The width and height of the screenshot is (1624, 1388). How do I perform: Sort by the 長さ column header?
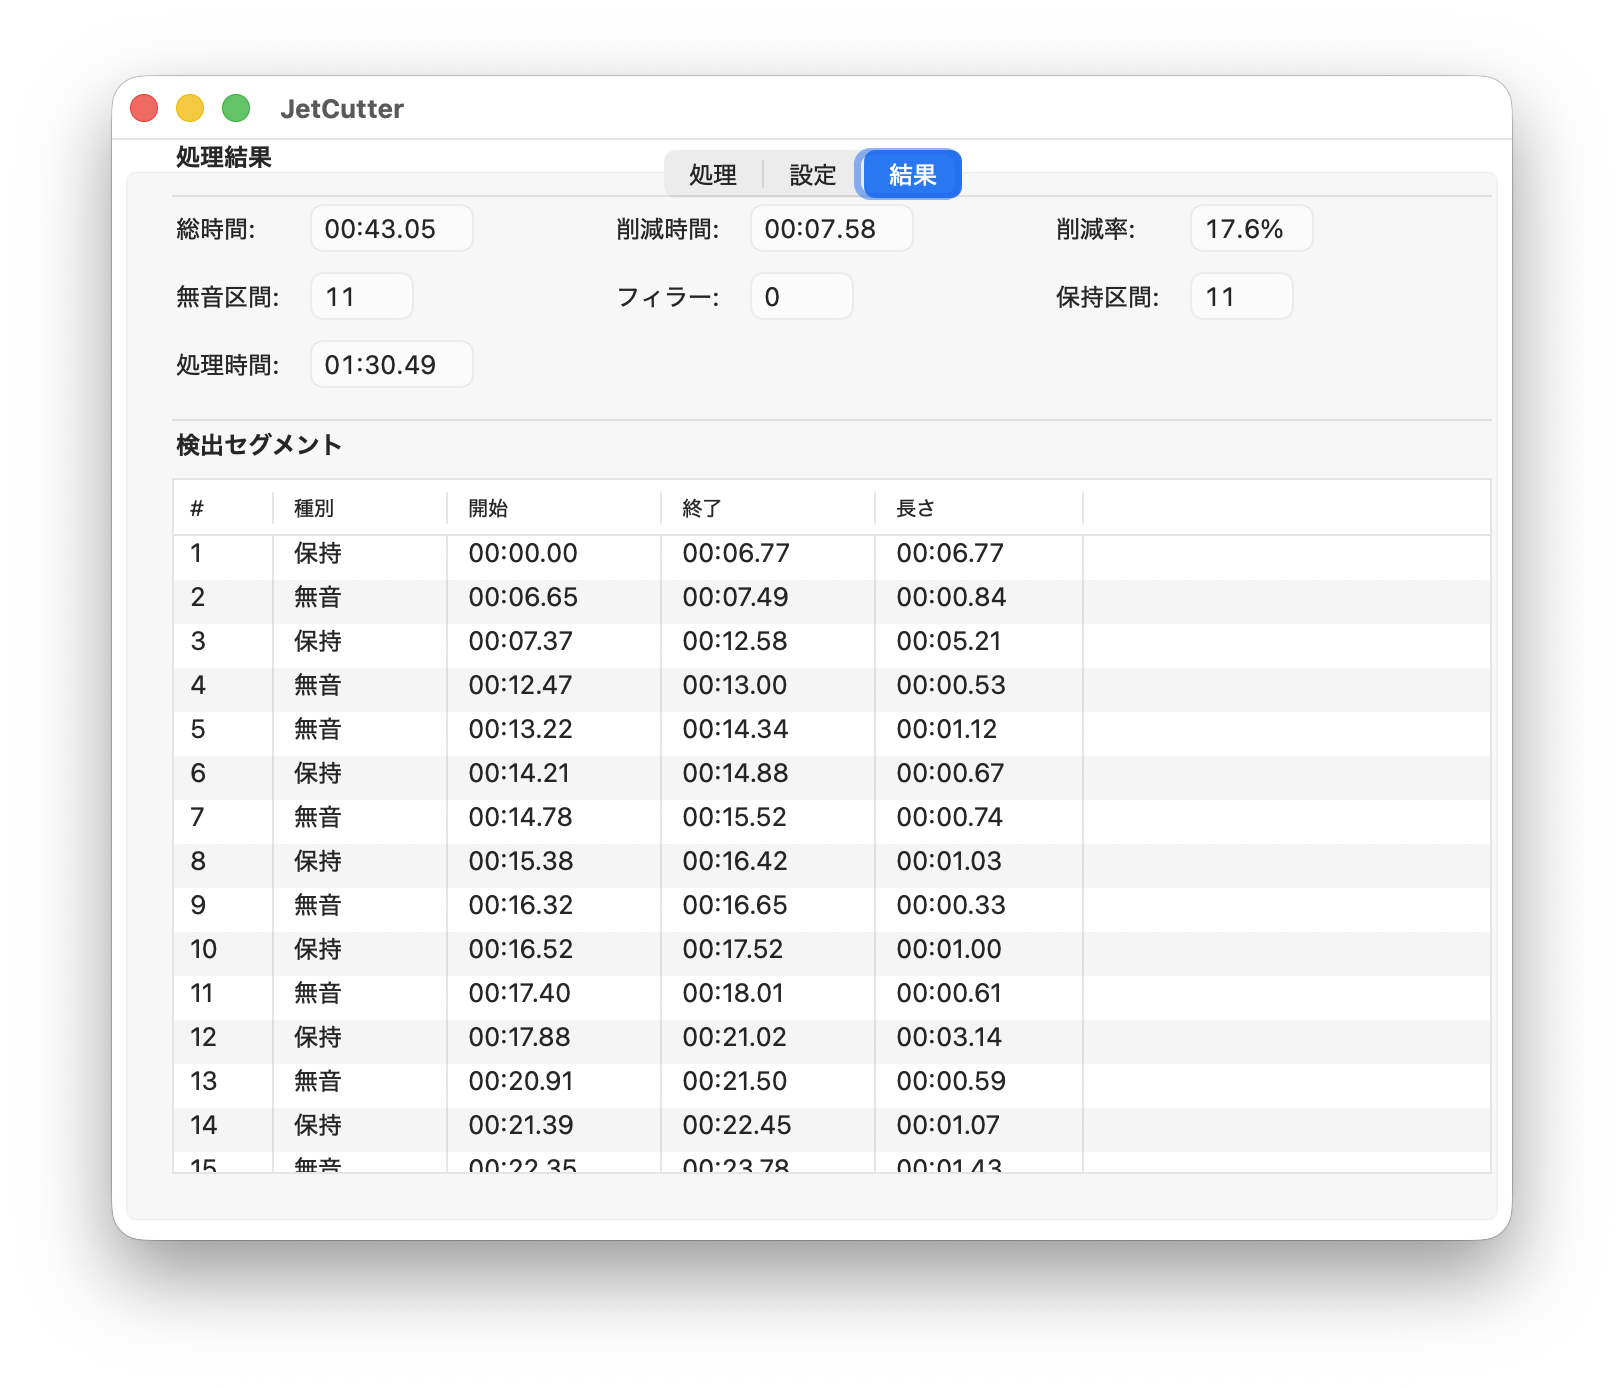click(978, 508)
